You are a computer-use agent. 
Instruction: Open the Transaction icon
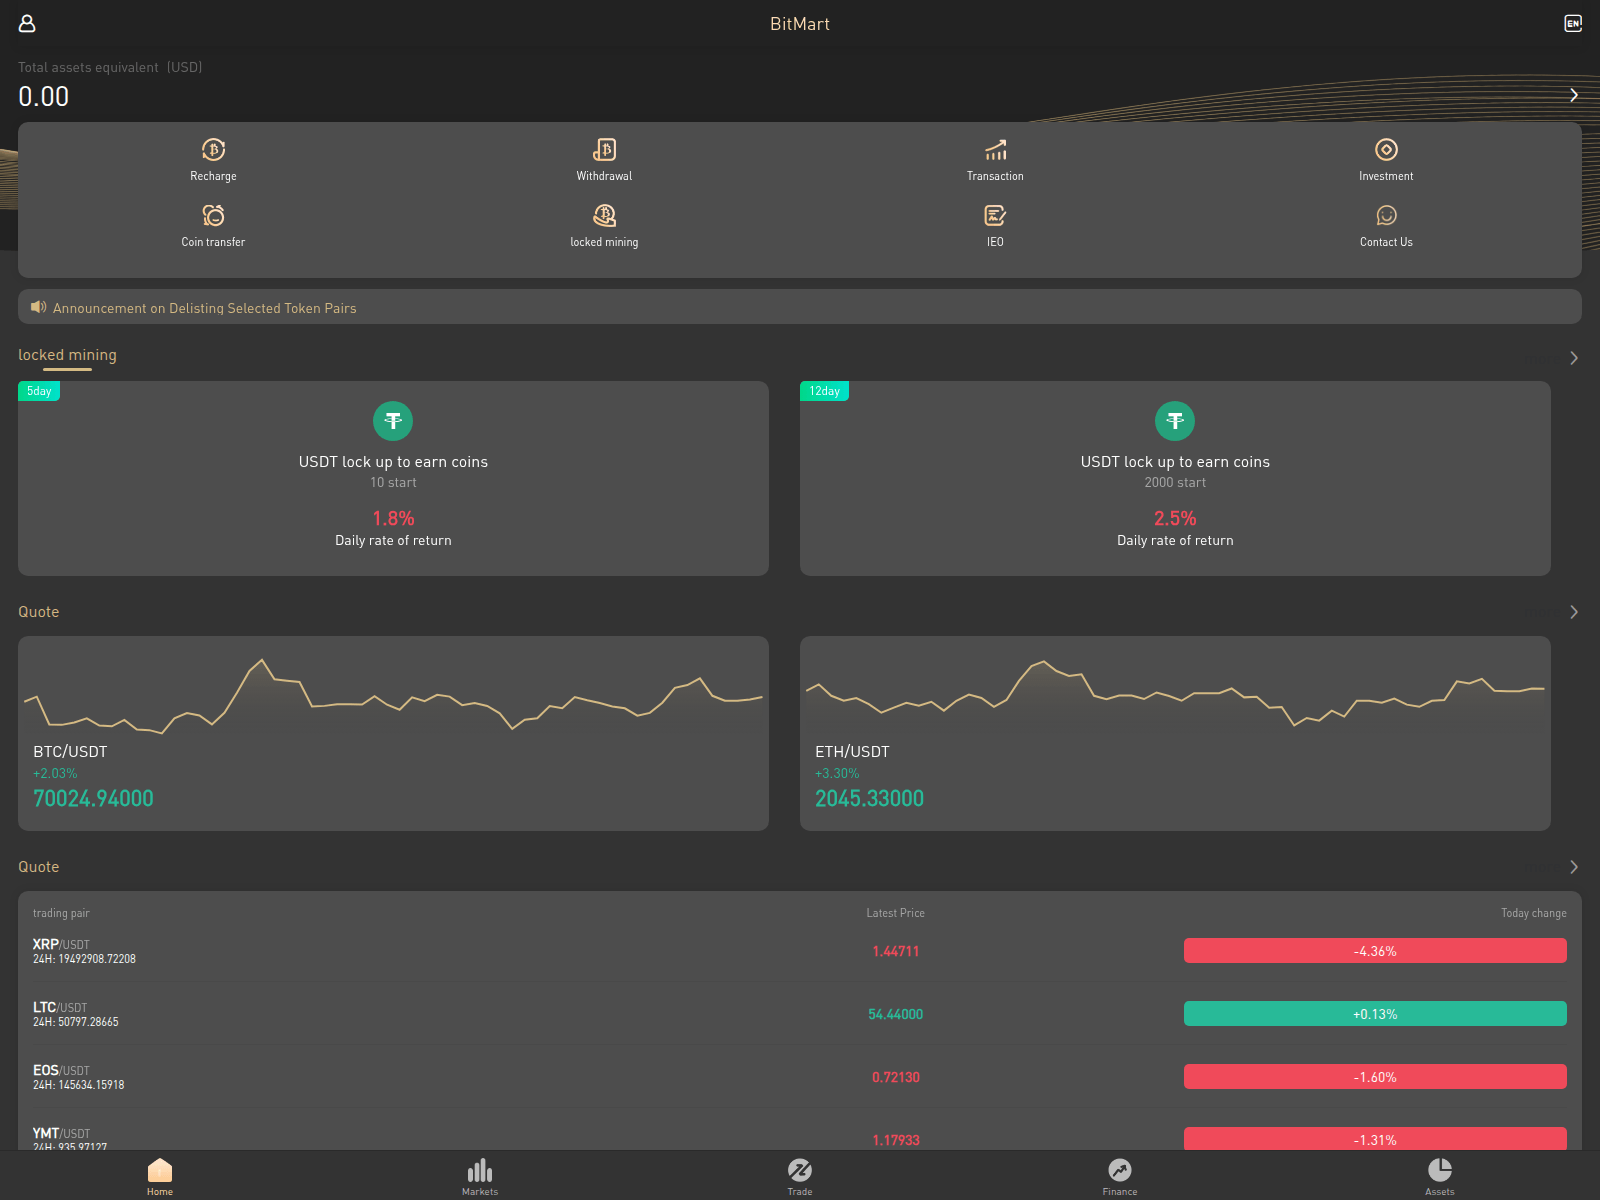coord(995,149)
